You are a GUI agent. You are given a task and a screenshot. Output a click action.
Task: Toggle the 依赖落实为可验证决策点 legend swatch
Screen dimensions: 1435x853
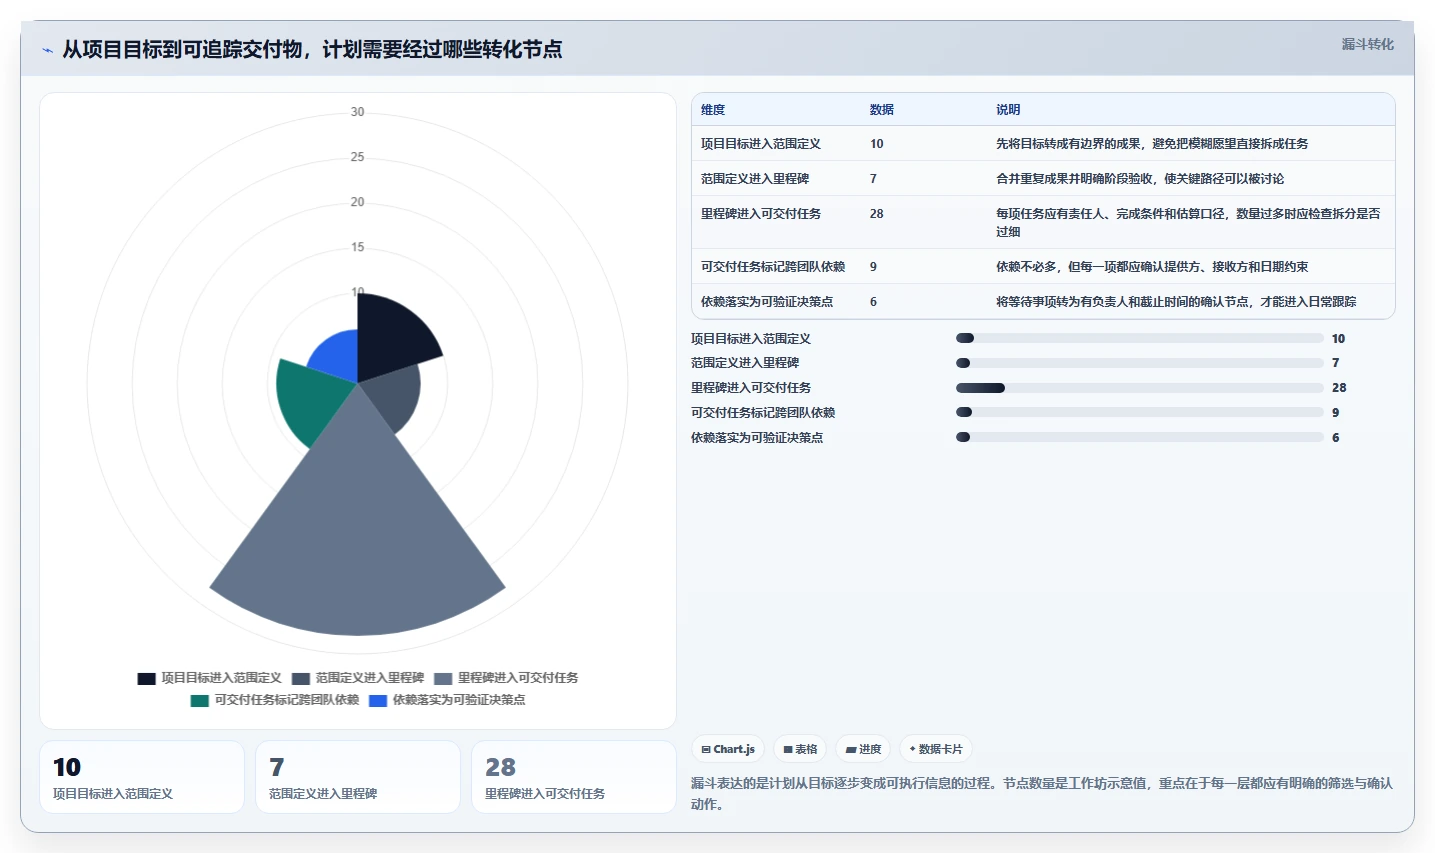tap(378, 700)
